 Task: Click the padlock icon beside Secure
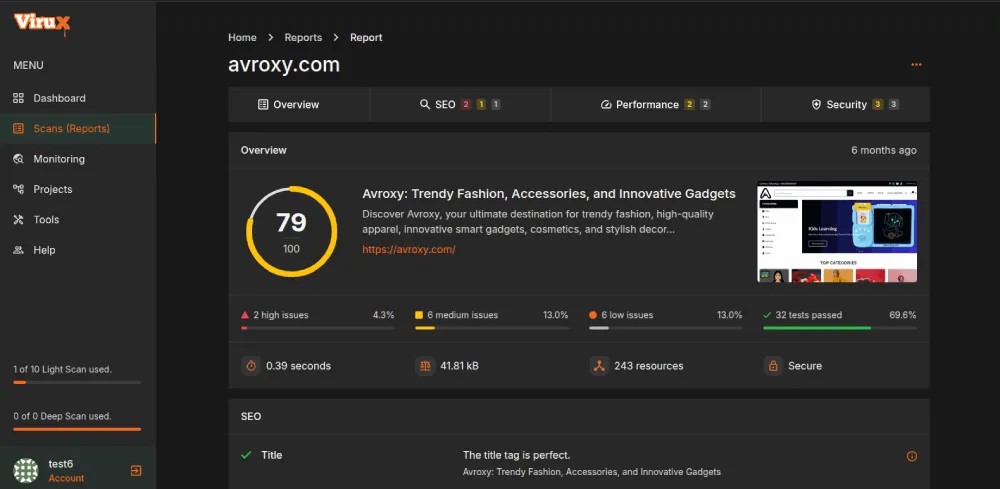coord(773,366)
